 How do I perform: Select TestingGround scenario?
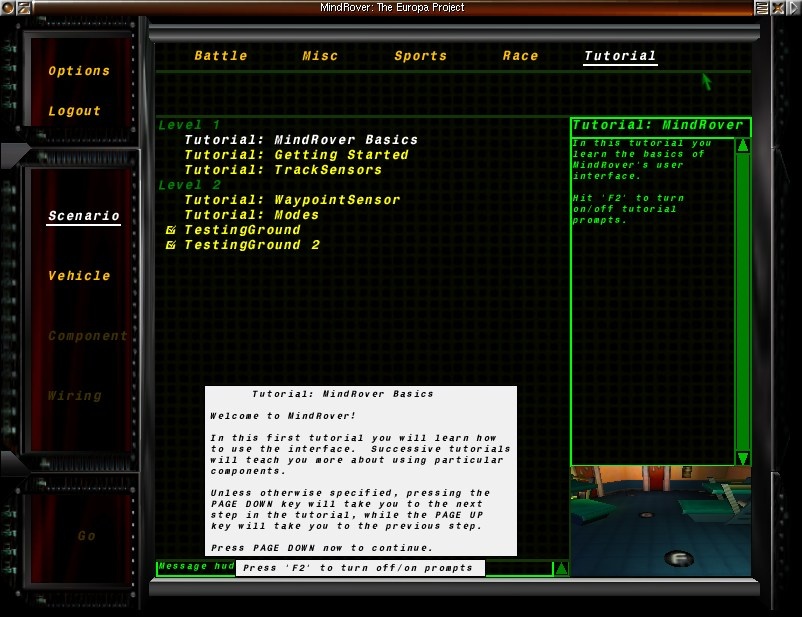point(242,230)
